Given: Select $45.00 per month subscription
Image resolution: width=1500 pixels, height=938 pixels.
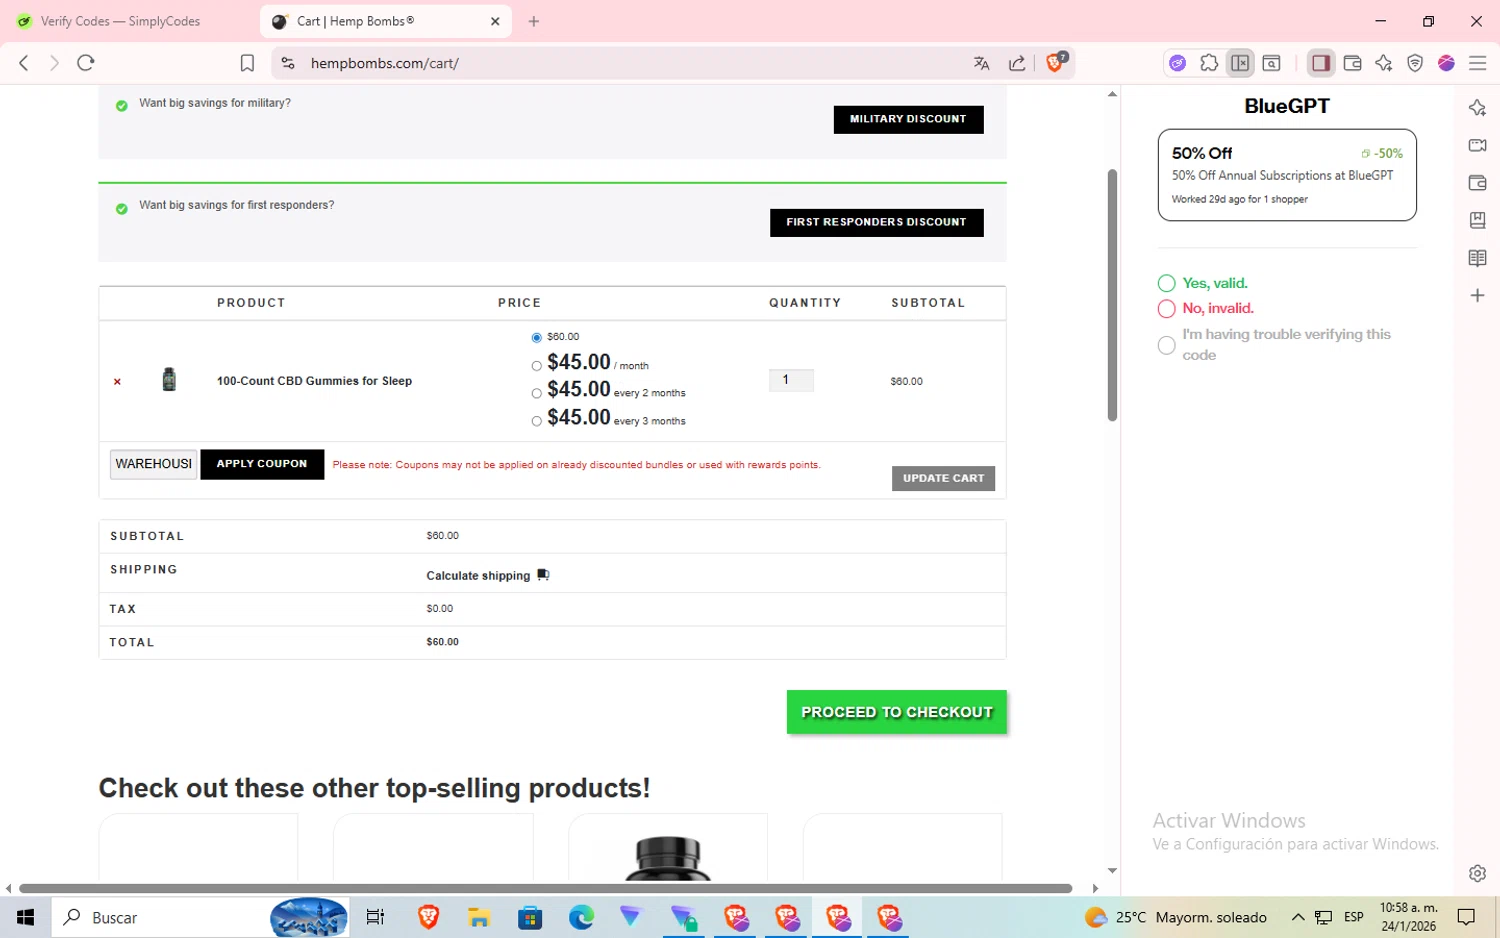Looking at the screenshot, I should click(x=537, y=366).
